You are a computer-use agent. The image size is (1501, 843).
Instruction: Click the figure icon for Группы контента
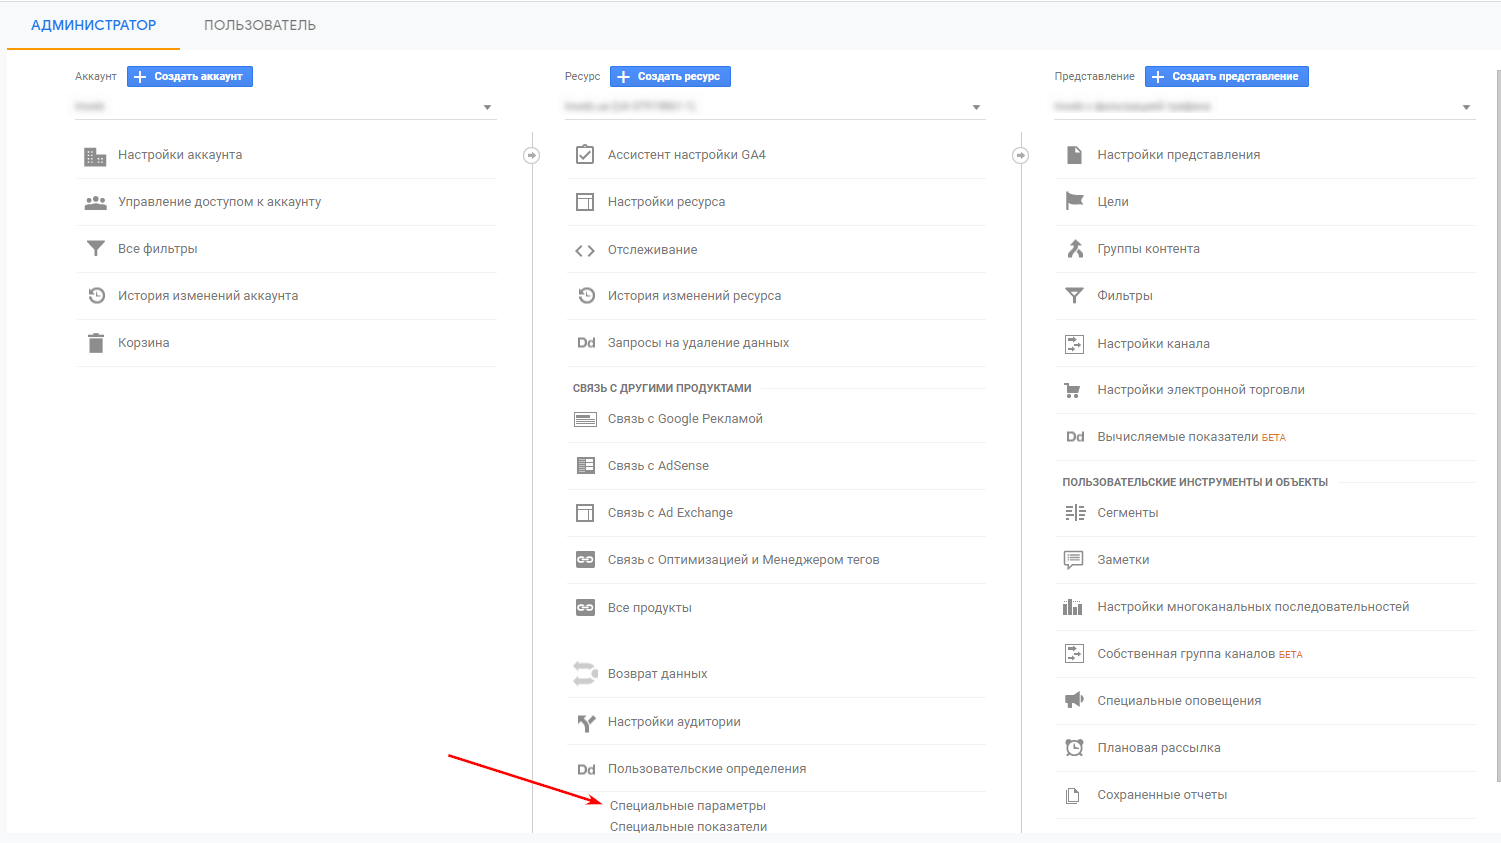(x=1075, y=249)
